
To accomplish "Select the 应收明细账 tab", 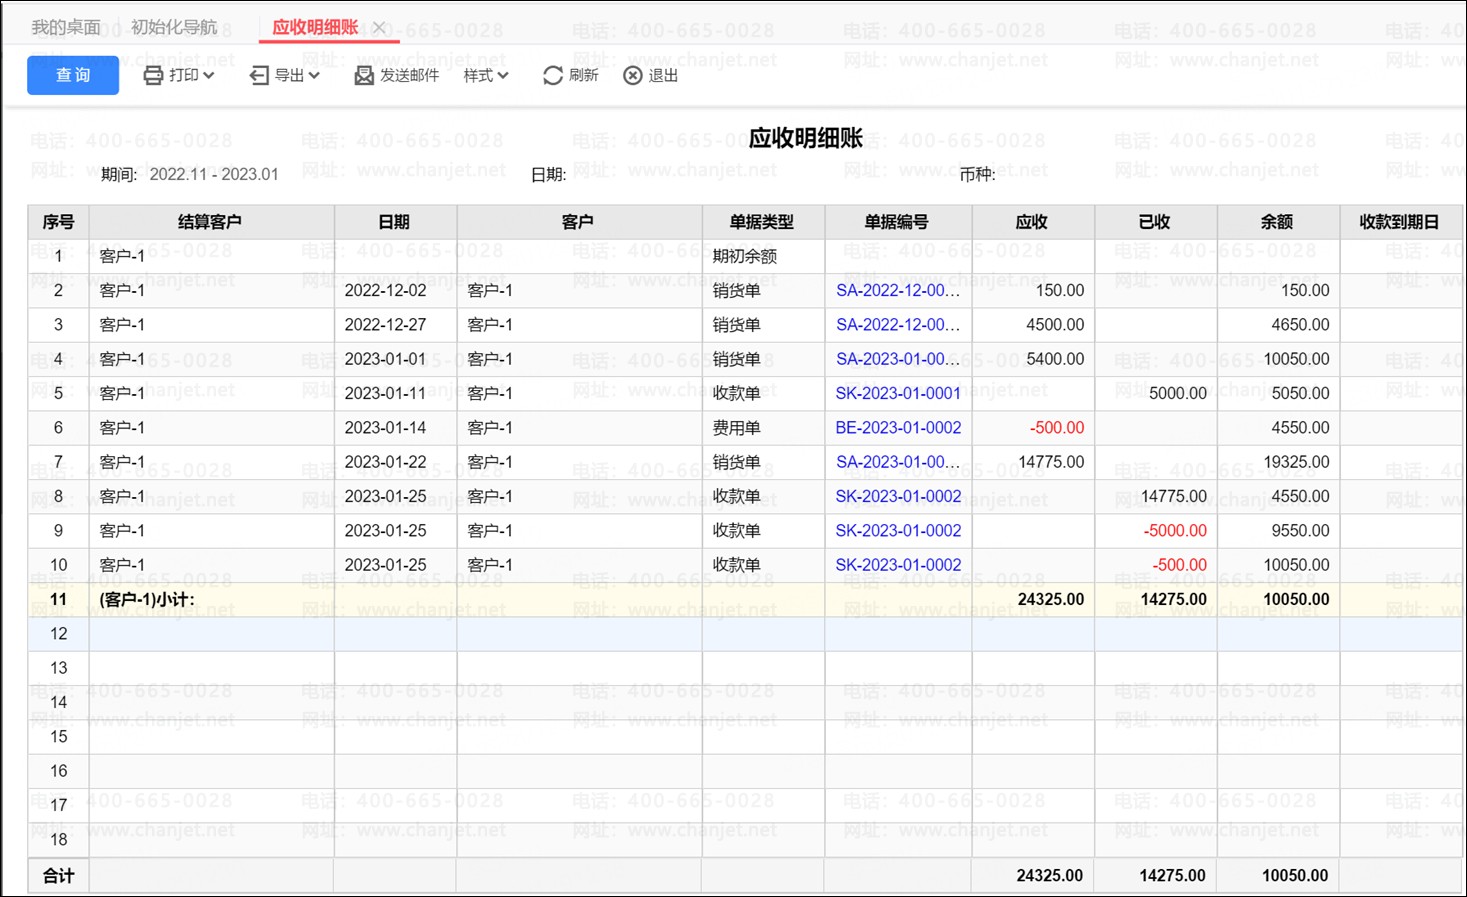I will pos(315,27).
